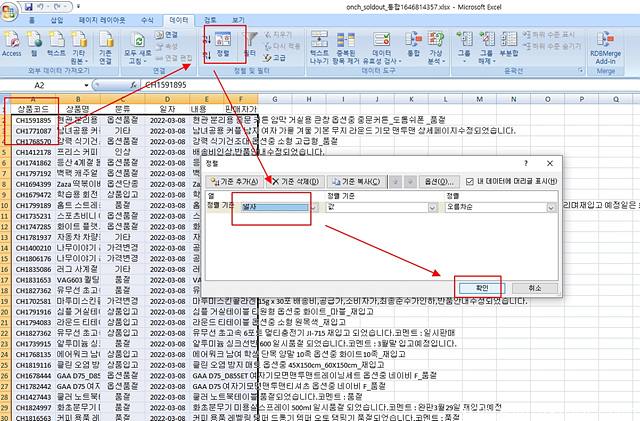This screenshot has width=640, height=421.
Task: Open 기존 연결 (existing connections)
Action: tap(105, 47)
